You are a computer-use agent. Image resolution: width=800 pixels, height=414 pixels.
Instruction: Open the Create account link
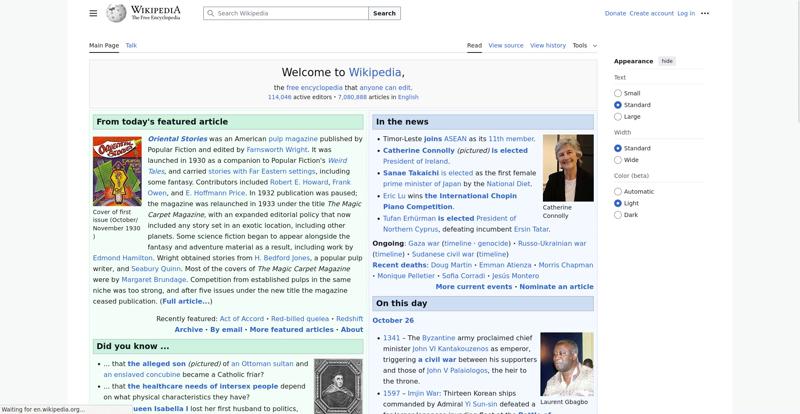tap(651, 14)
